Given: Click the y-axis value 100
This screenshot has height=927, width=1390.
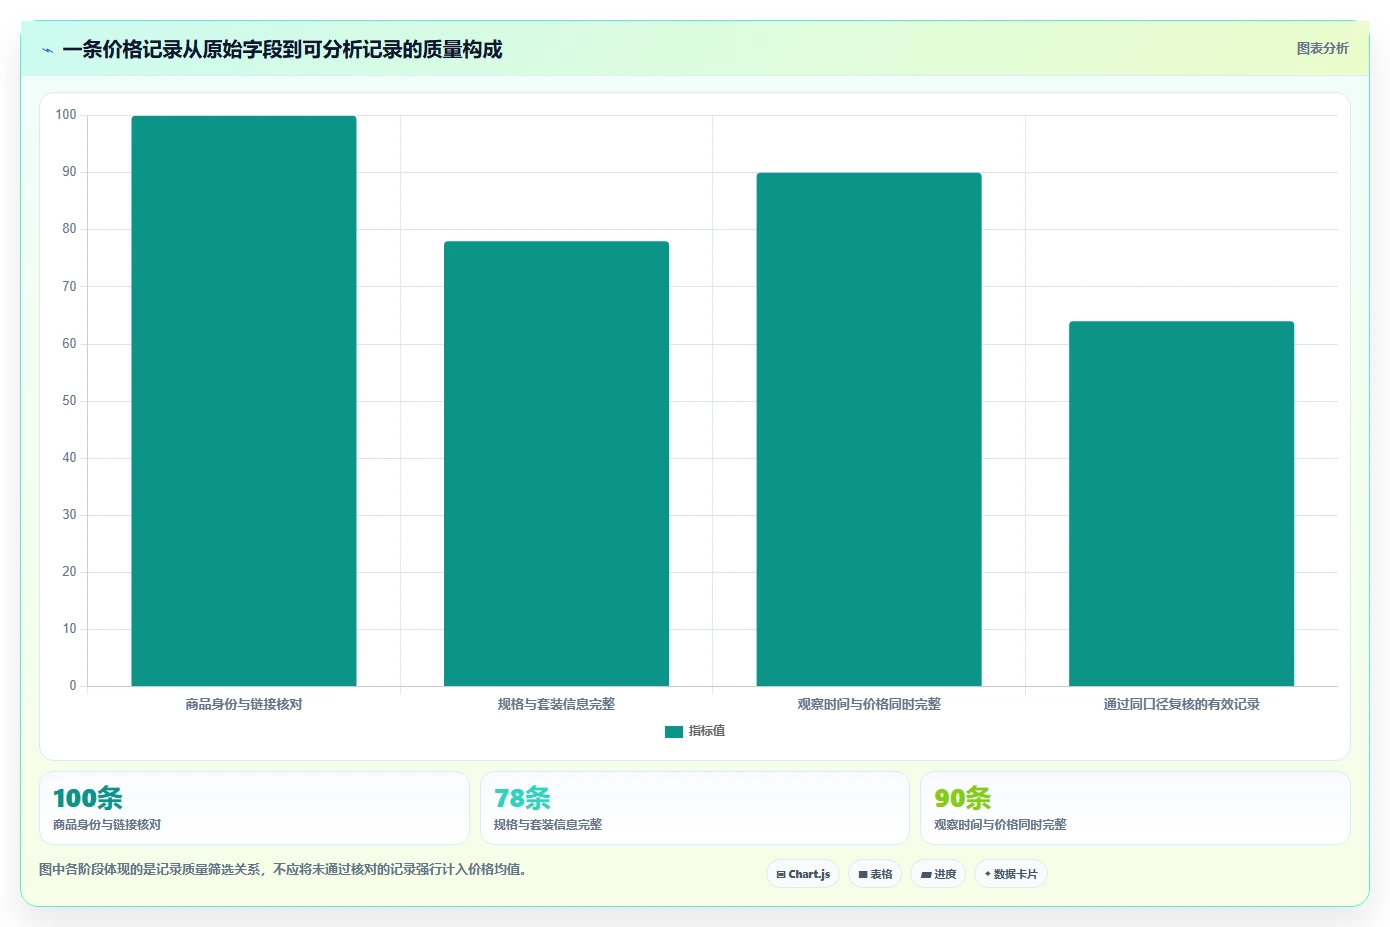Looking at the screenshot, I should pos(66,115).
